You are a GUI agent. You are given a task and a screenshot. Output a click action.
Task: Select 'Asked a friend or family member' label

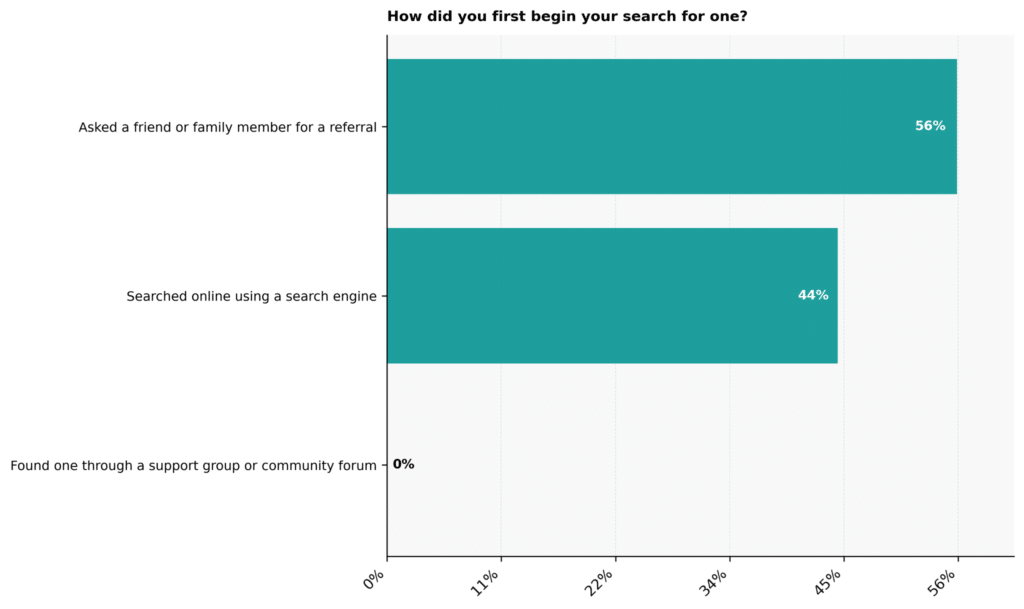pos(228,127)
